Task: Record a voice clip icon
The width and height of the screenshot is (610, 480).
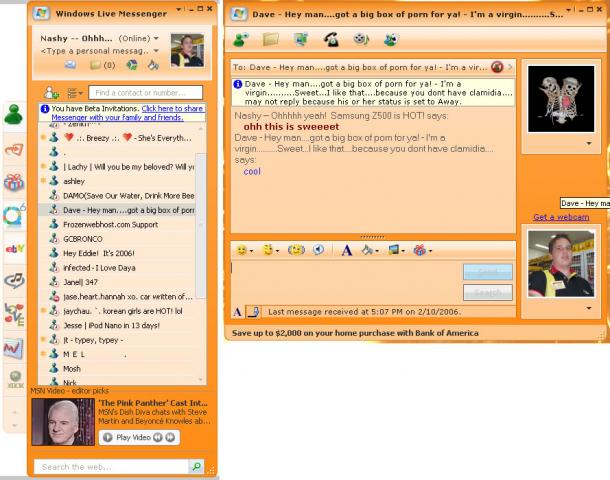Action: tap(318, 250)
